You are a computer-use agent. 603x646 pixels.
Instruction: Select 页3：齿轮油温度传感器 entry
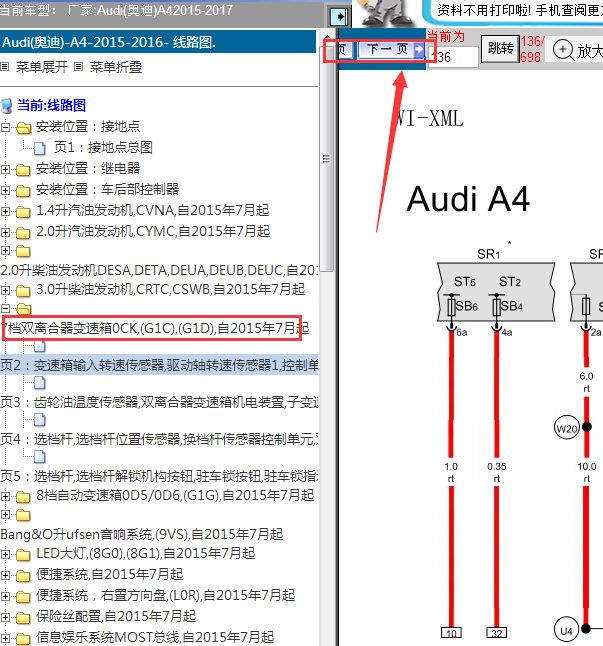tap(159, 402)
